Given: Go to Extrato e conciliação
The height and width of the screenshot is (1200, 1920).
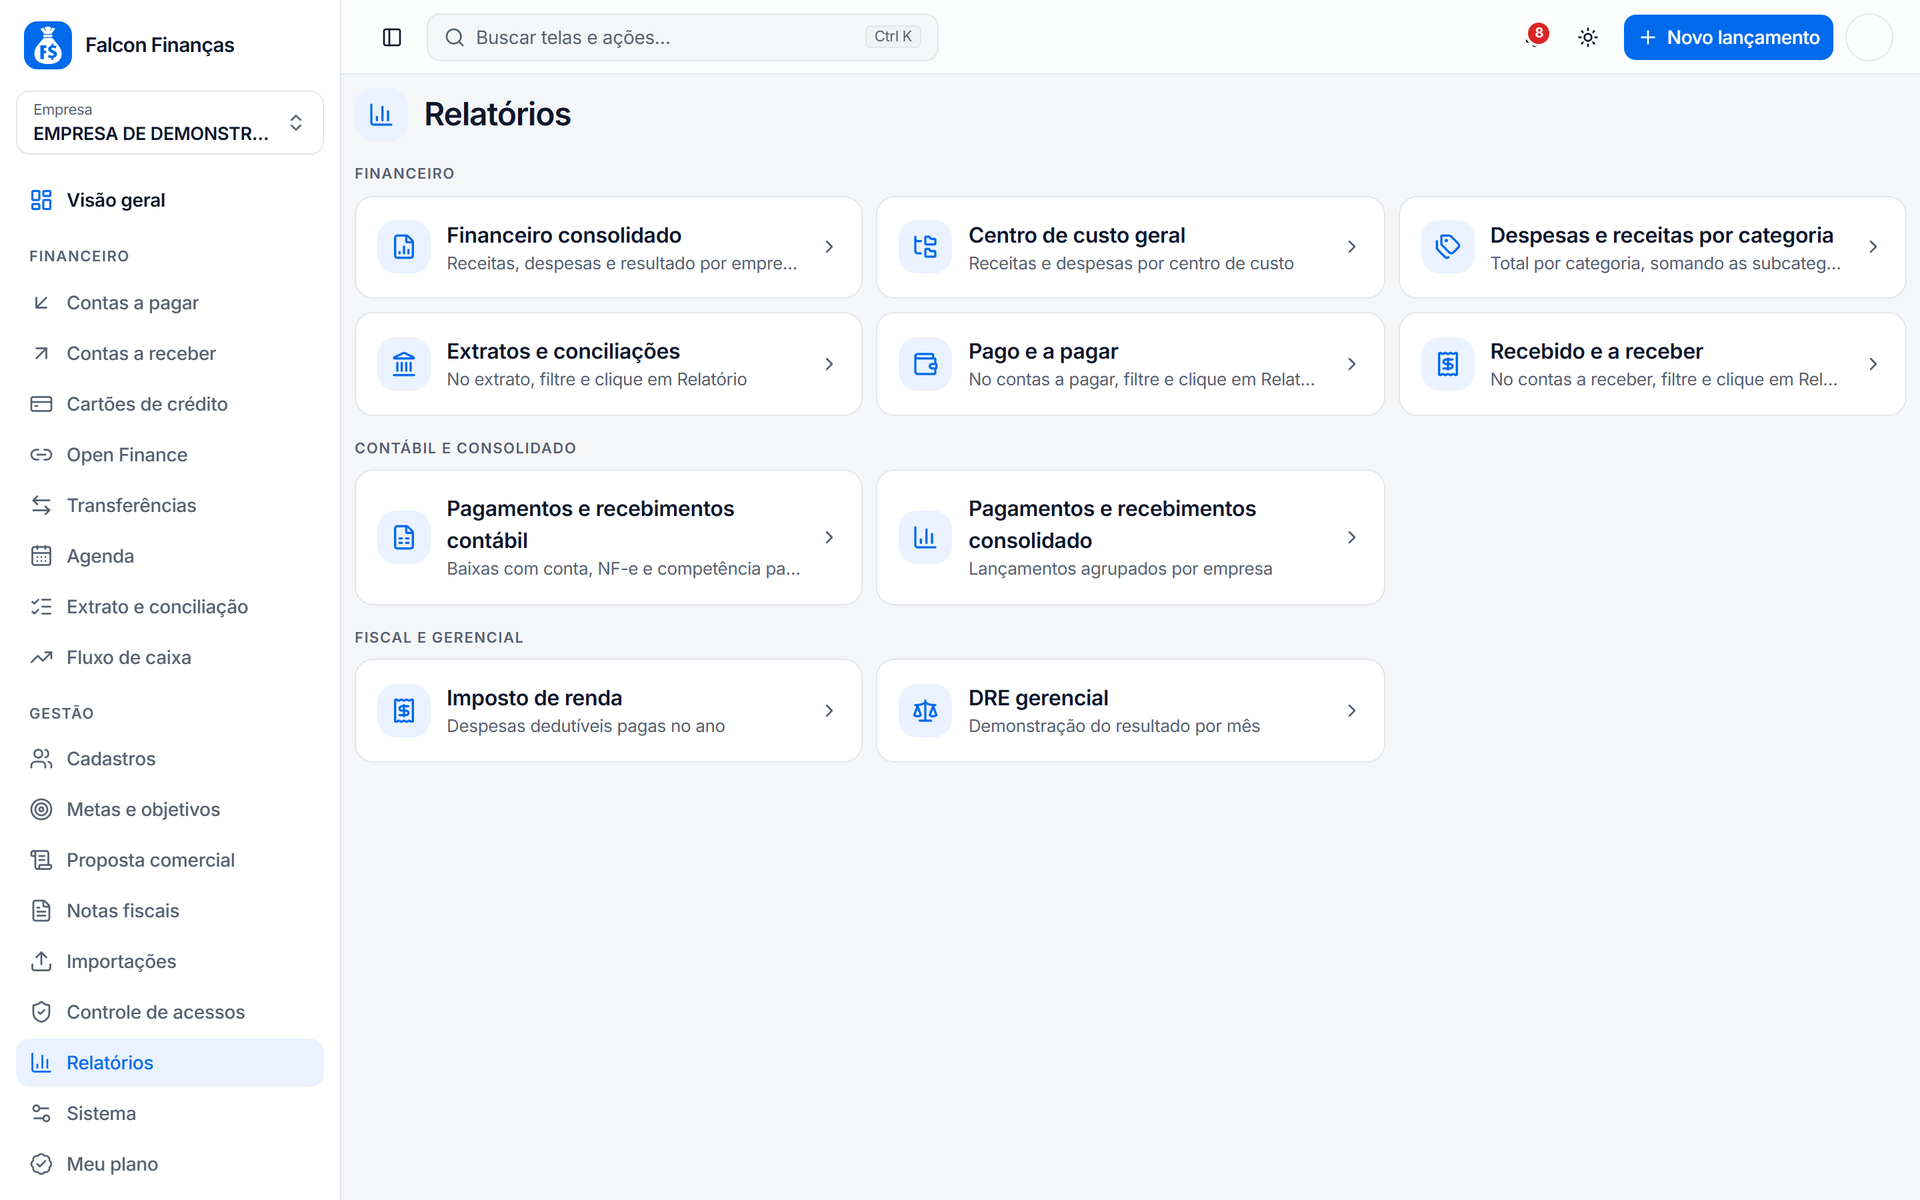Looking at the screenshot, I should 170,607.
